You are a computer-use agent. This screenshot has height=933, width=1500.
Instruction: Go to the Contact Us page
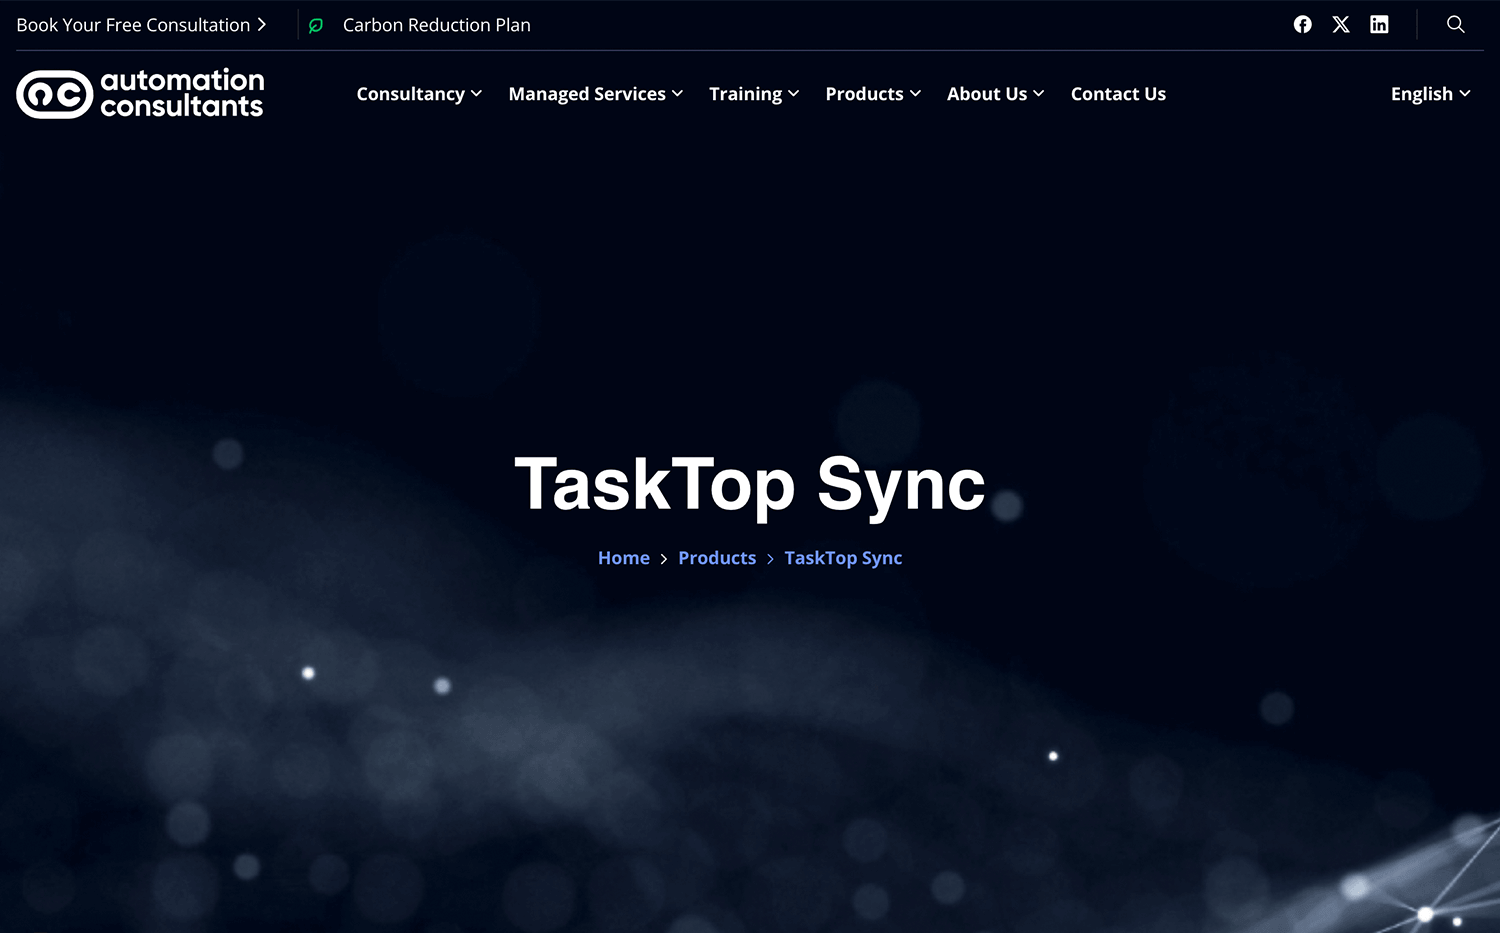click(x=1118, y=94)
